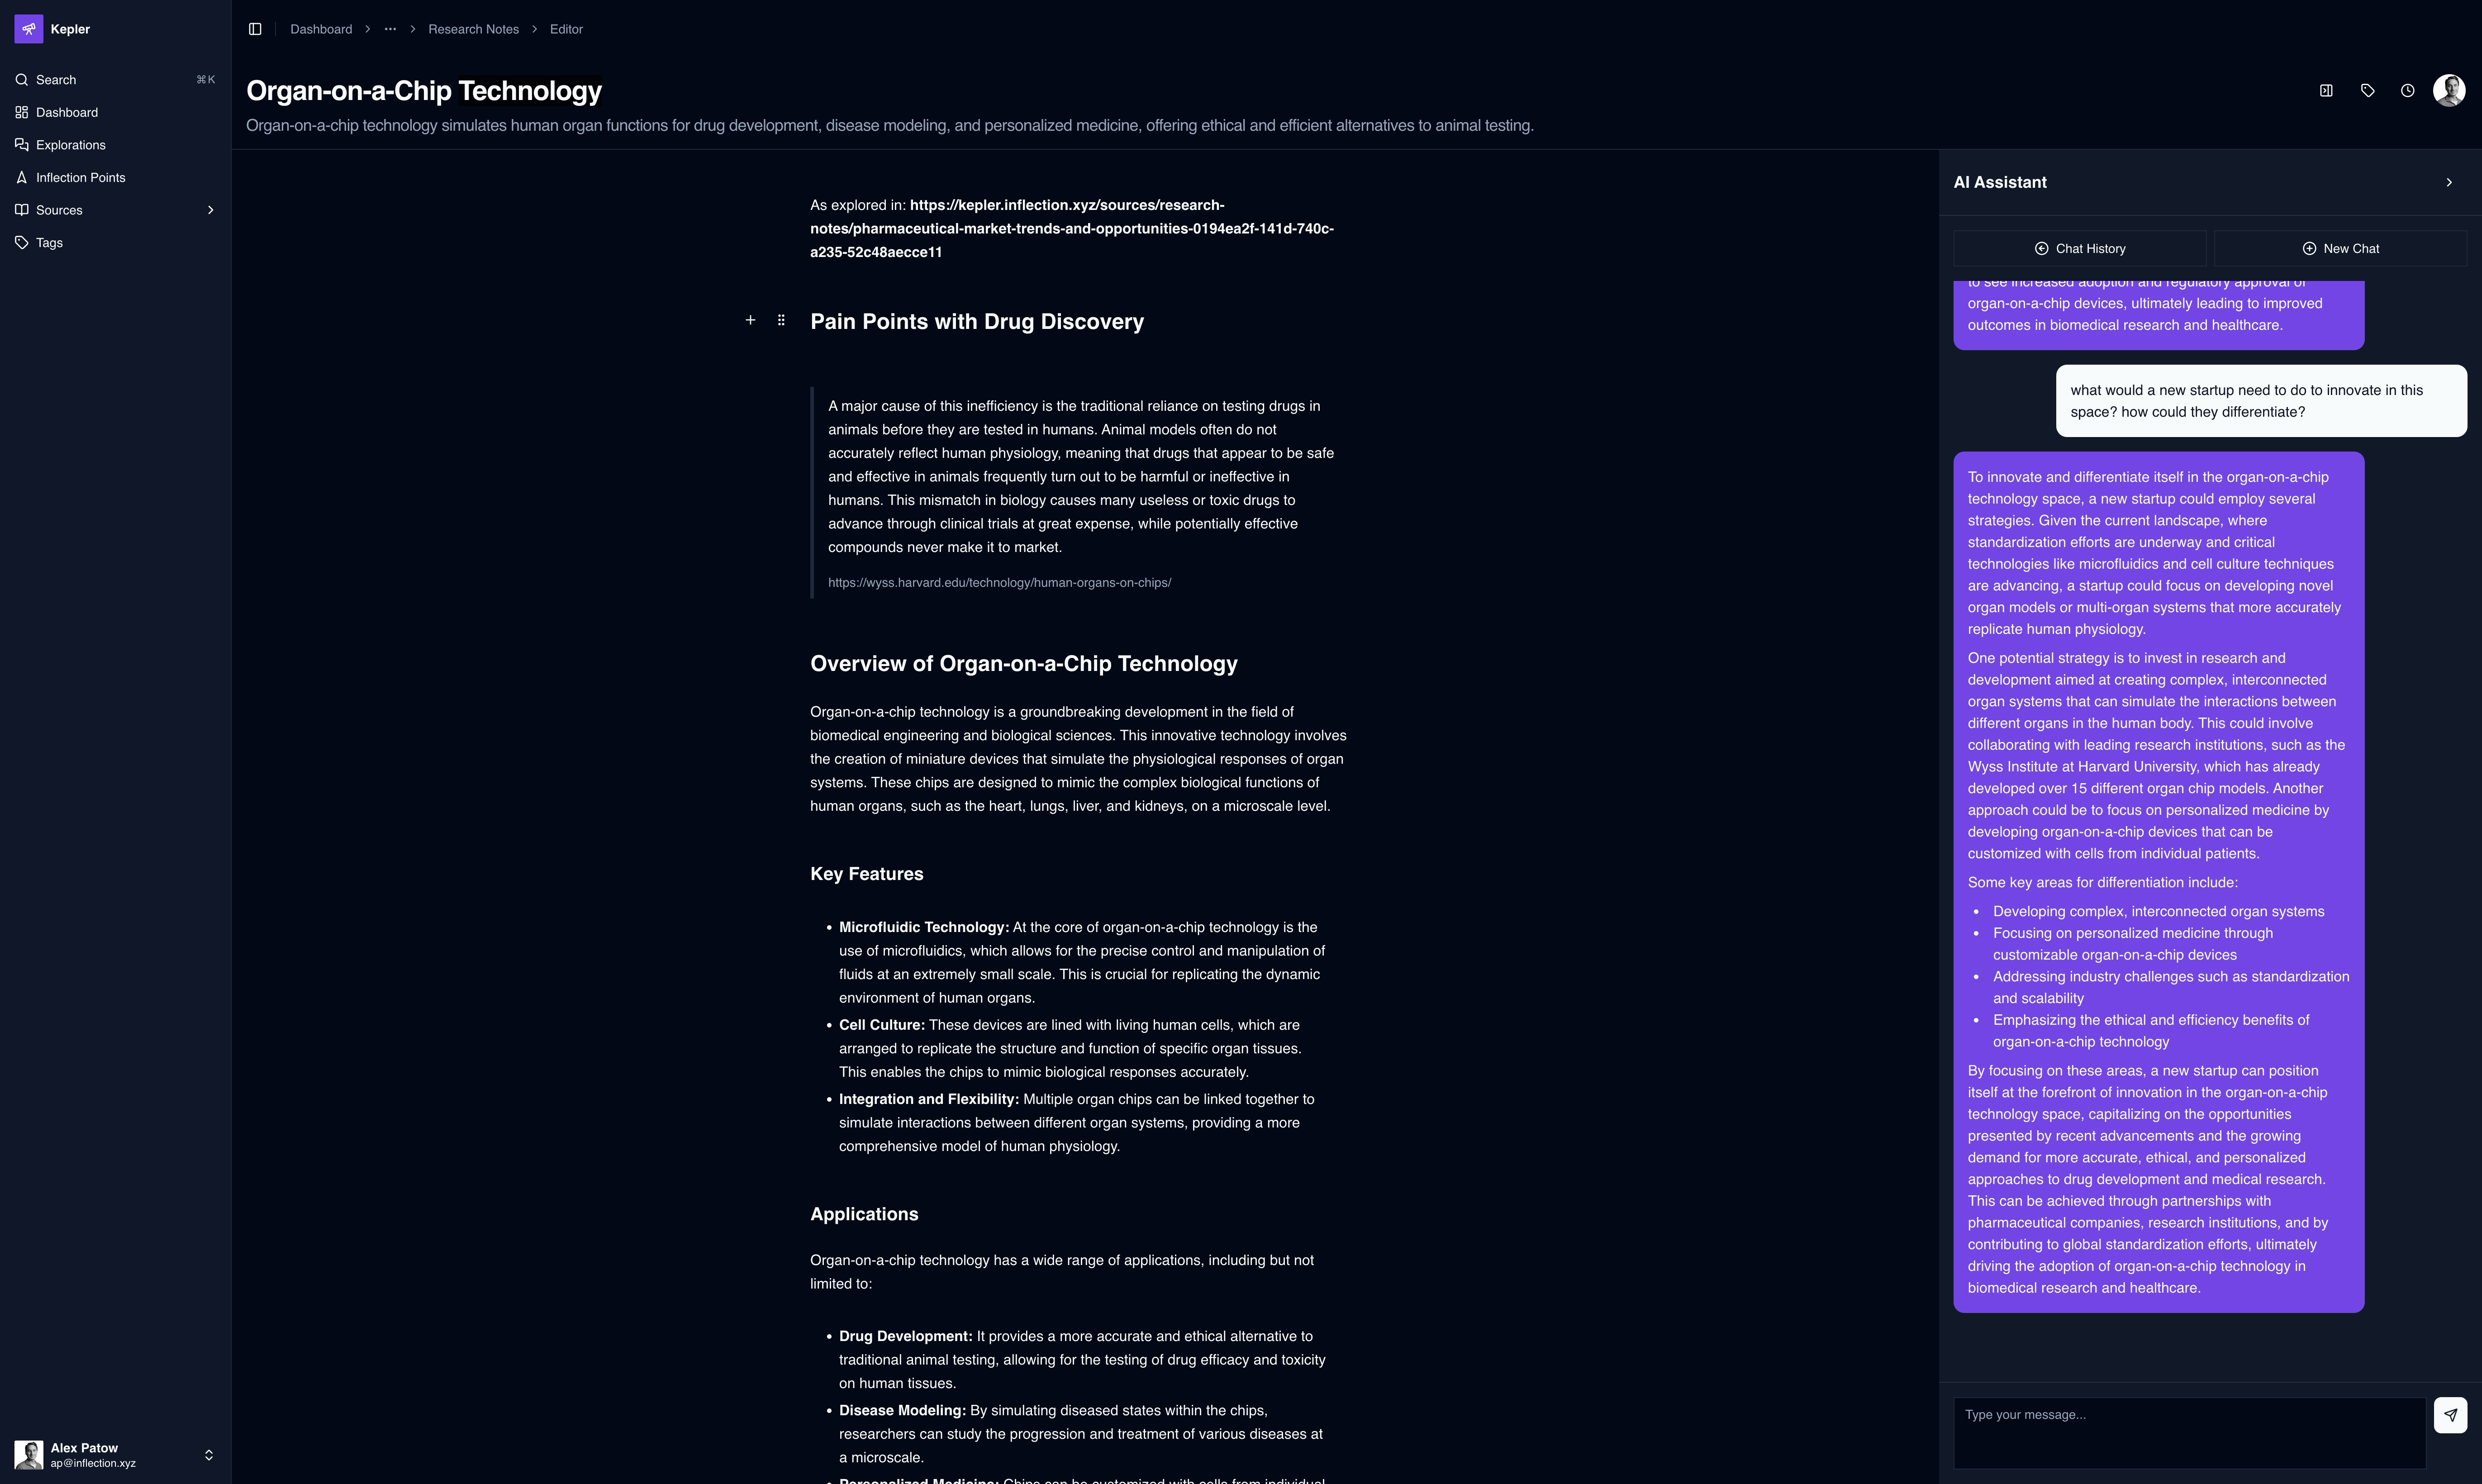The image size is (2482, 1484).
Task: Click the note description subtitle text
Action: point(890,125)
